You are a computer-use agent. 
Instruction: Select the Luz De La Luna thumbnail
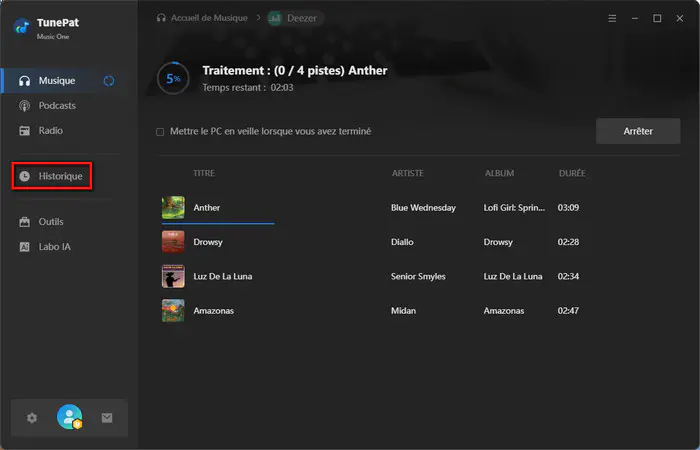[x=173, y=276]
